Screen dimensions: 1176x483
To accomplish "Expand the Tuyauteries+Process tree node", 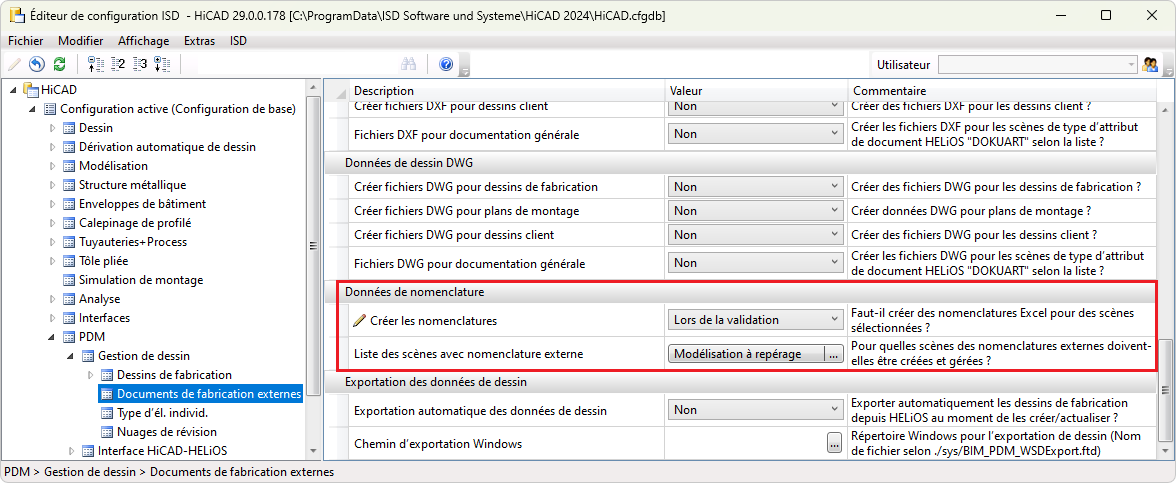I will (x=54, y=242).
